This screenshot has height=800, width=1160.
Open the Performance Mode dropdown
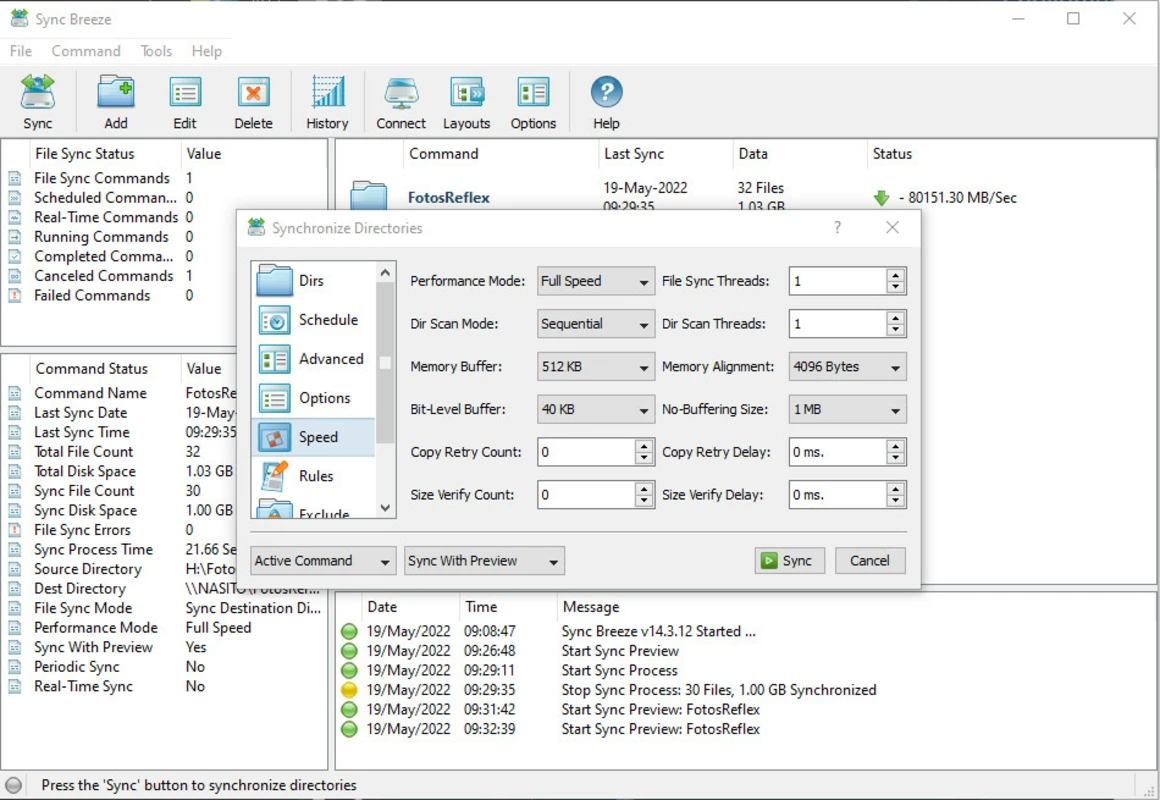click(596, 281)
